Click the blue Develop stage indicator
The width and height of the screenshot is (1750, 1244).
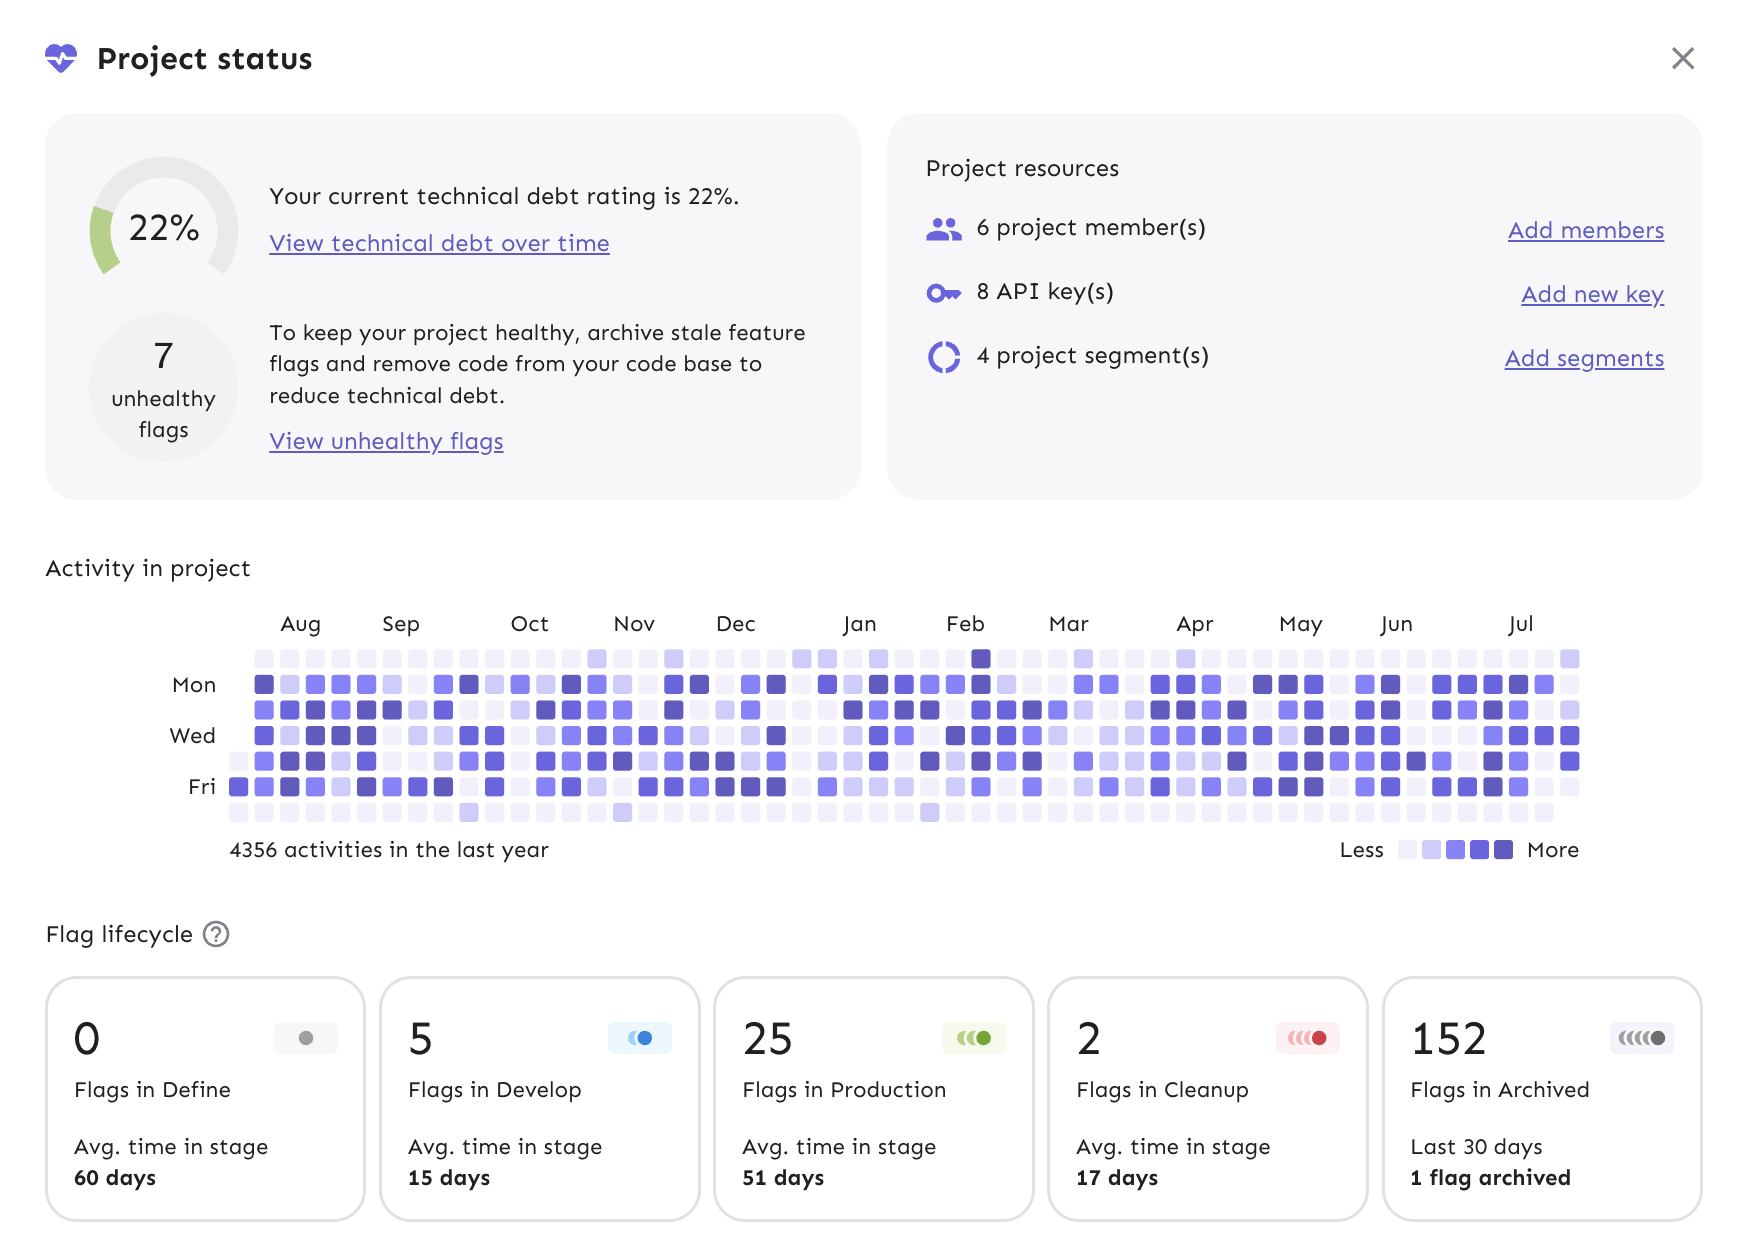pyautogui.click(x=640, y=1038)
